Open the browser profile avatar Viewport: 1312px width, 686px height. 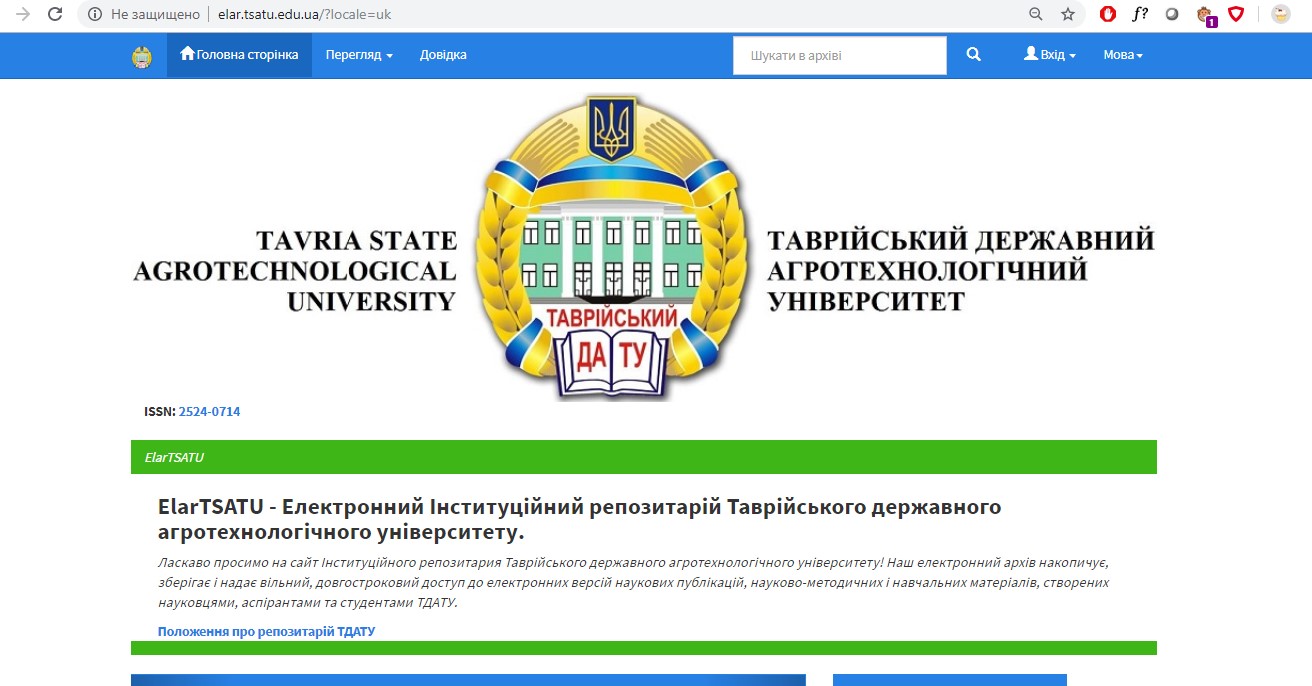[x=1280, y=14]
